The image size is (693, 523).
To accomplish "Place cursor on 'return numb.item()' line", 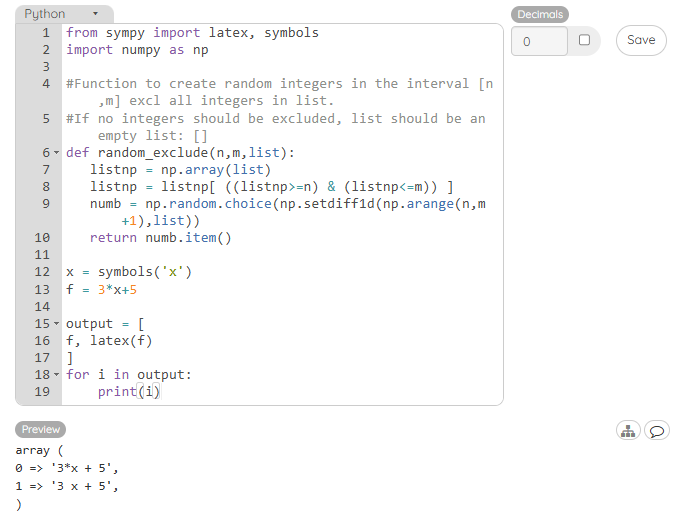I will 160,238.
